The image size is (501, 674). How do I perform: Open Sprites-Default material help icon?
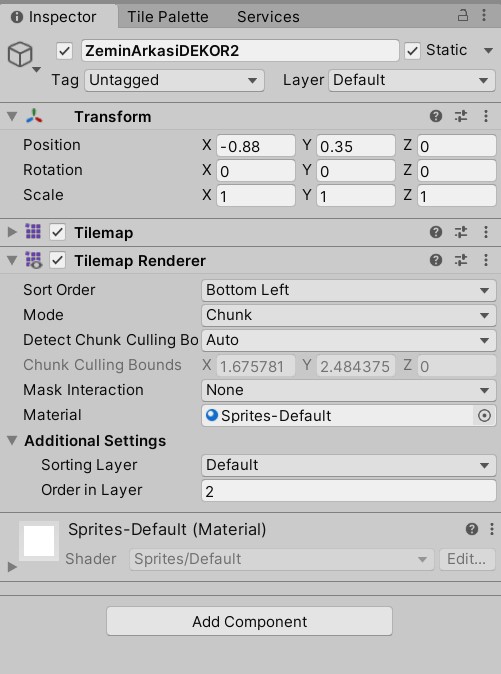coord(472,529)
